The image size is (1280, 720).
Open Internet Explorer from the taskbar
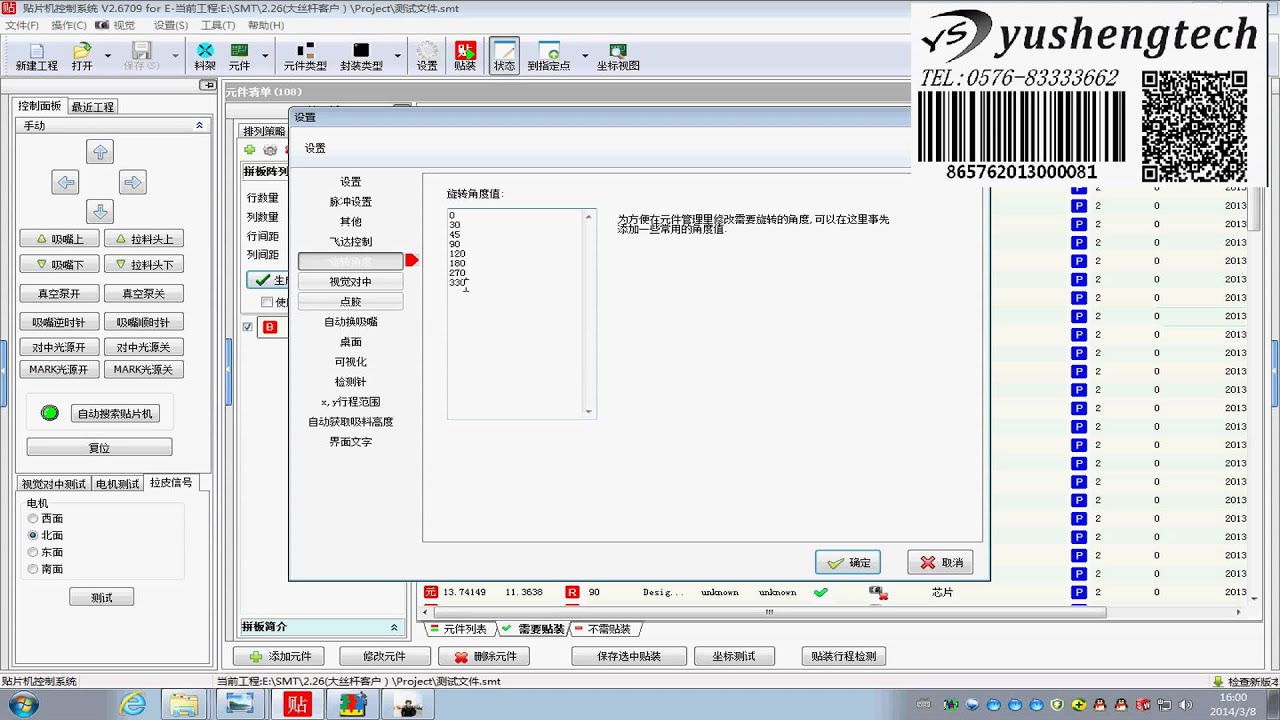pos(133,705)
